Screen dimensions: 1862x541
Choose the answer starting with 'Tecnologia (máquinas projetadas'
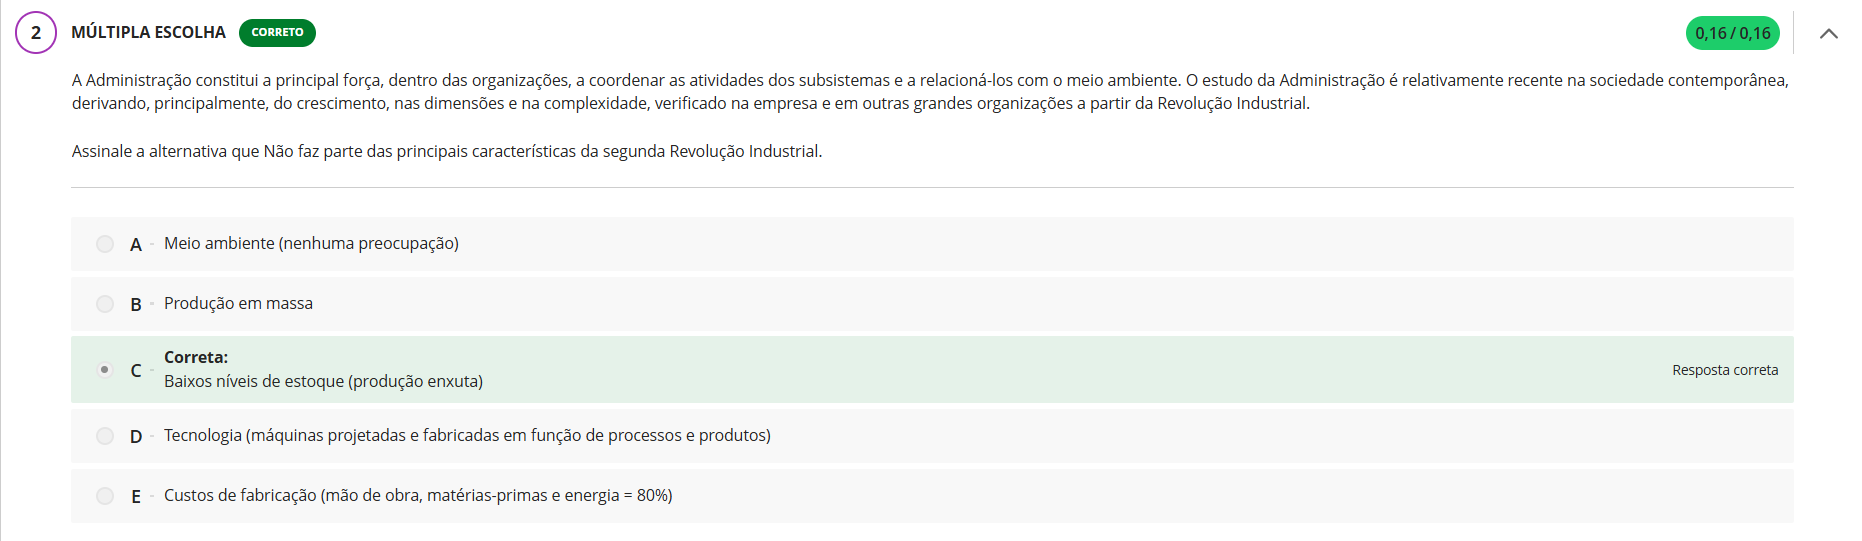tap(467, 436)
